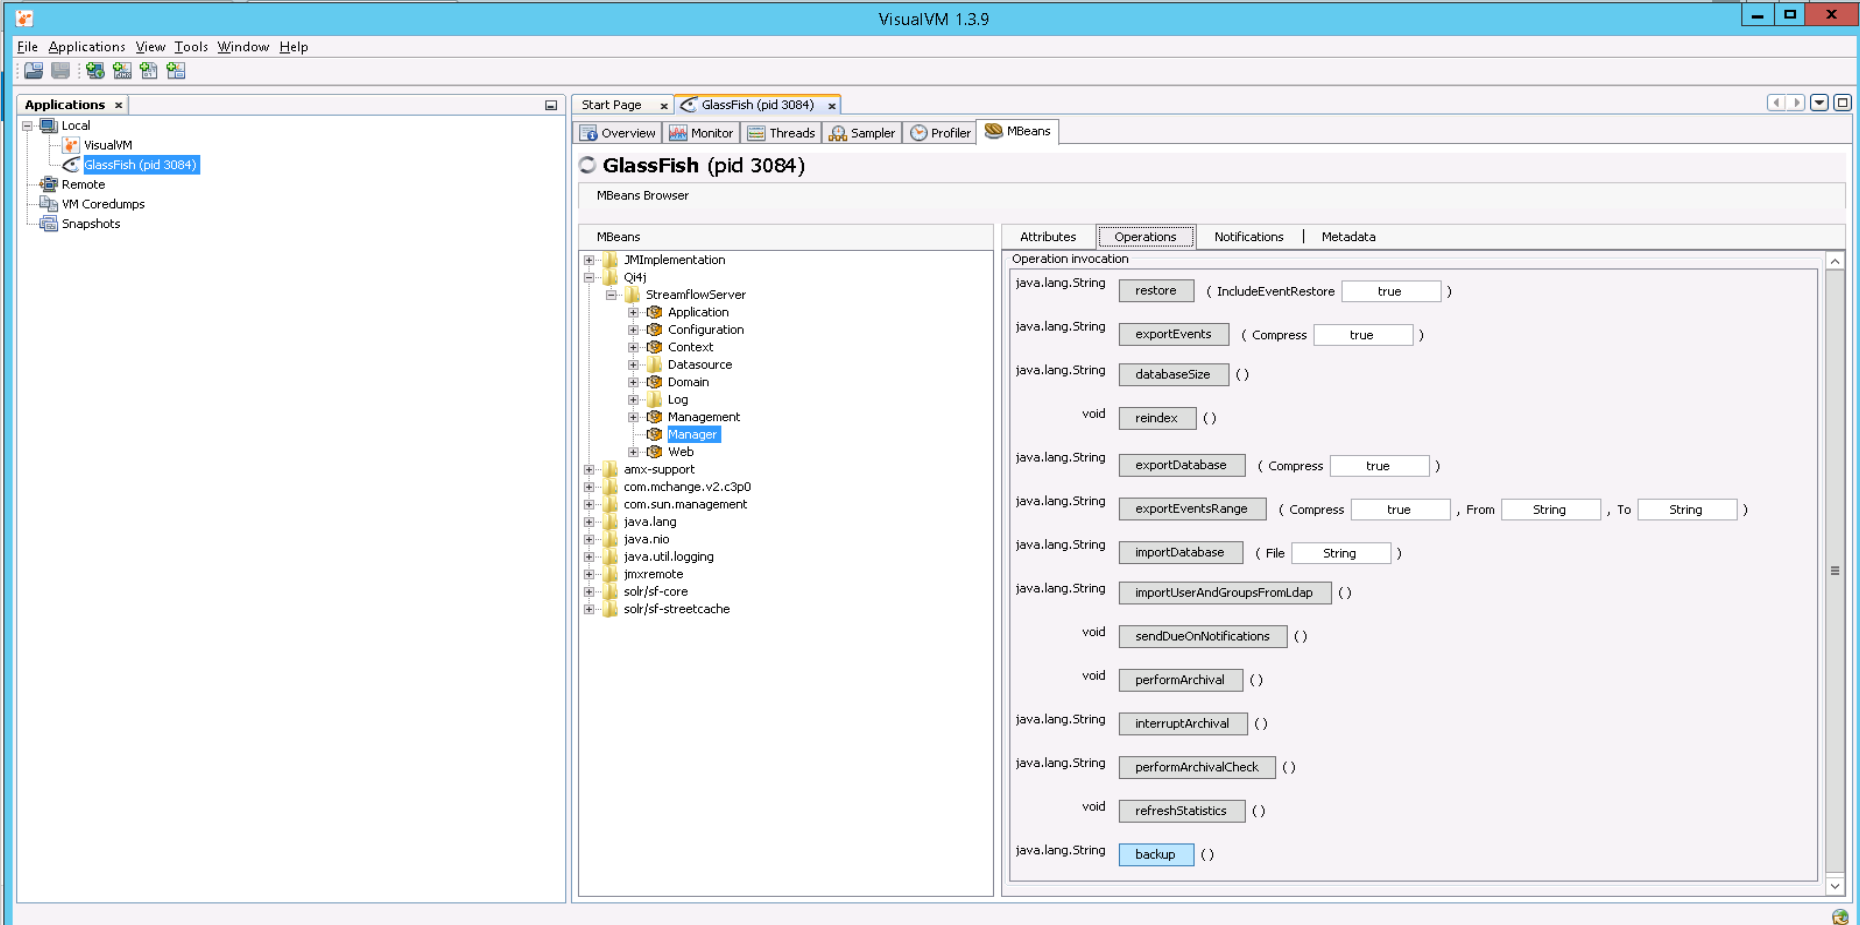Select GlassFish (pid 3084) in Applications tree
This screenshot has width=1860, height=925.
click(140, 165)
